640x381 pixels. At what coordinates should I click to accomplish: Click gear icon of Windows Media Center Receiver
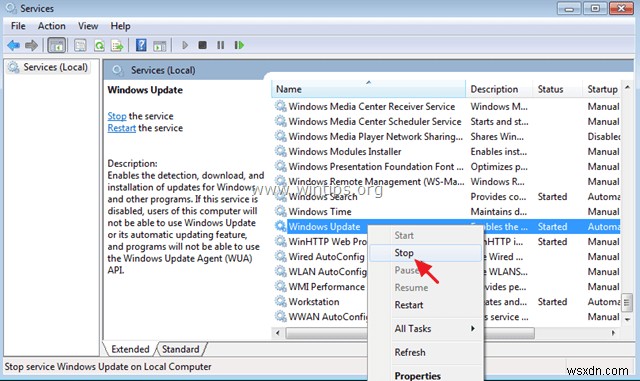click(x=280, y=106)
